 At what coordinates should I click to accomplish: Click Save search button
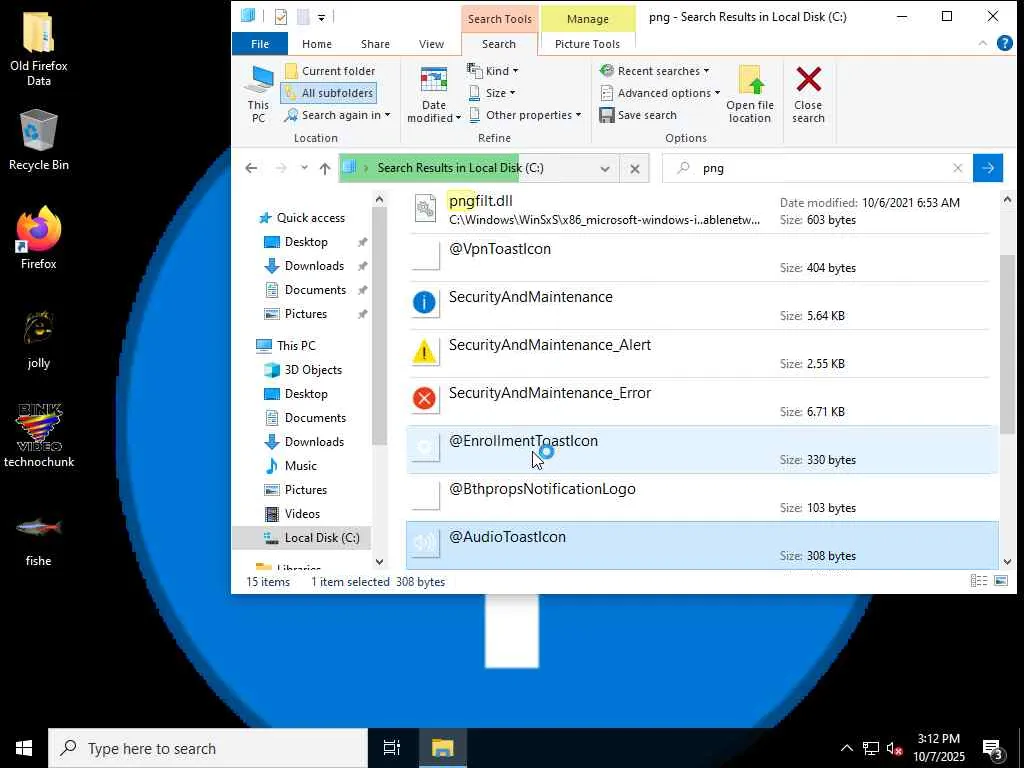click(638, 115)
